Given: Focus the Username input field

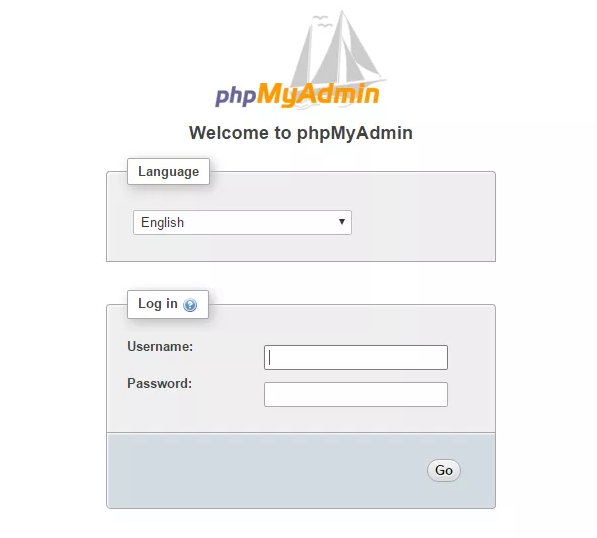Looking at the screenshot, I should pyautogui.click(x=356, y=358).
